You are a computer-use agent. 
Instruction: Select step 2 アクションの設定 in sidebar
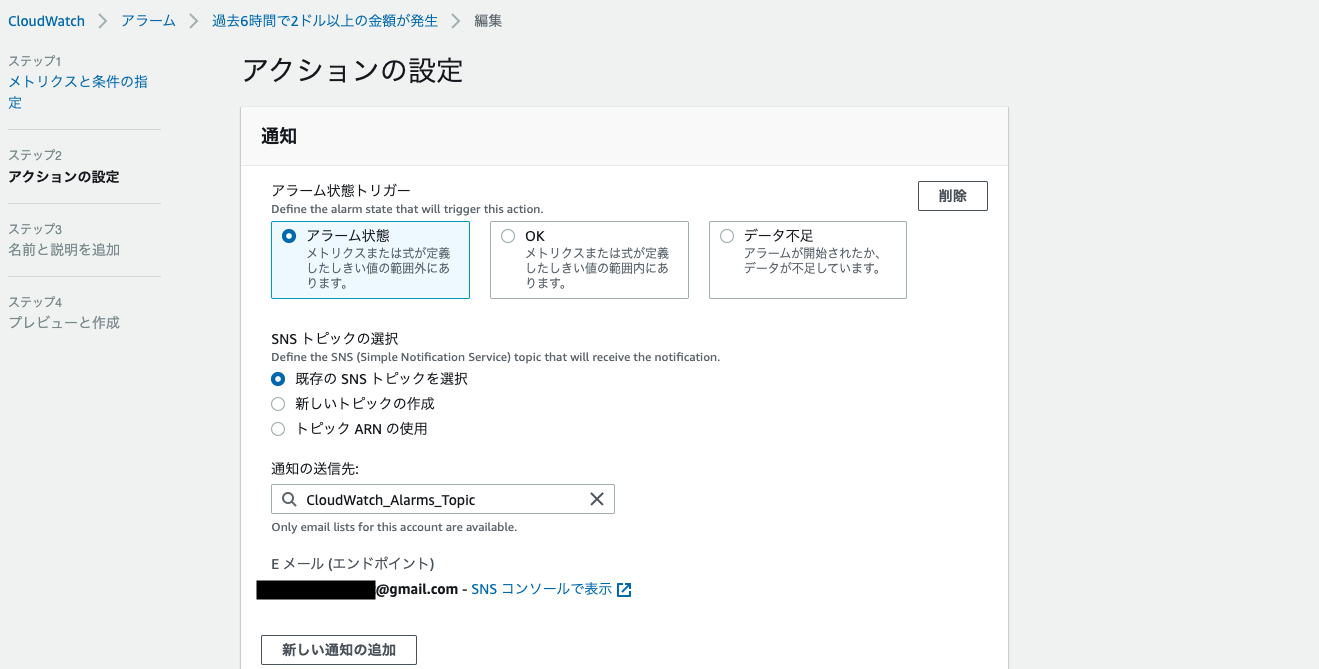coord(64,177)
